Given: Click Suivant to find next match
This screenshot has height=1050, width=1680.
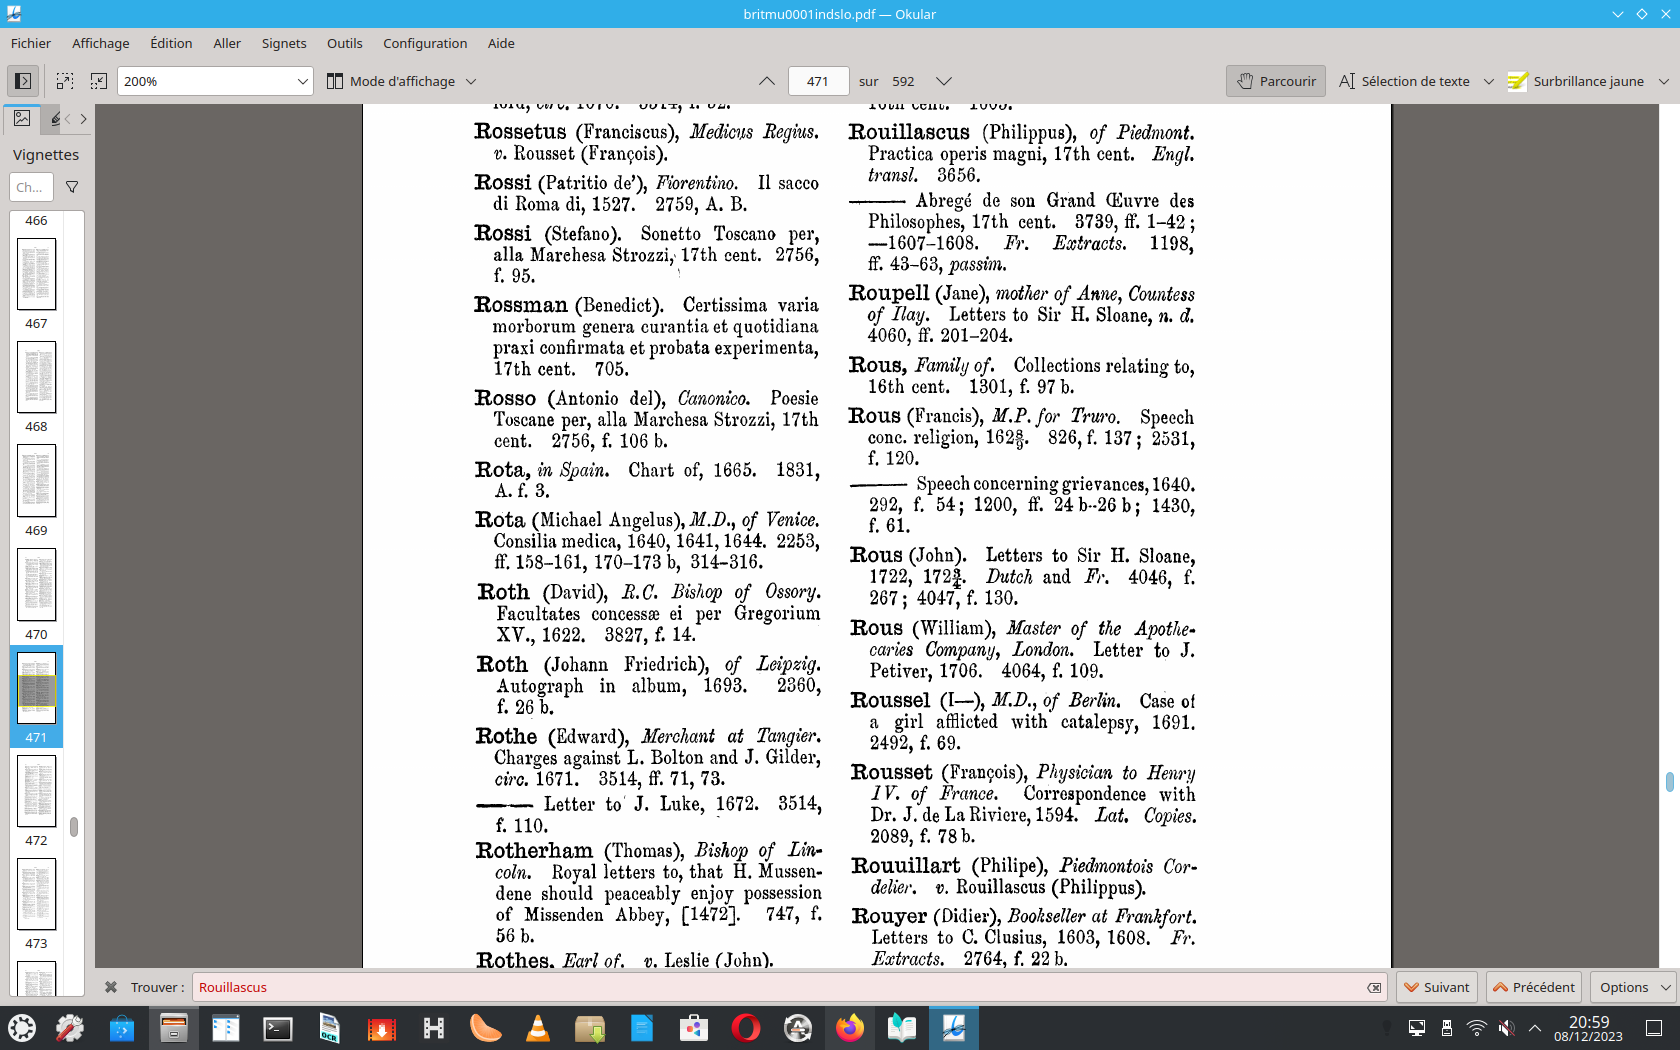Looking at the screenshot, I should click(x=1437, y=987).
